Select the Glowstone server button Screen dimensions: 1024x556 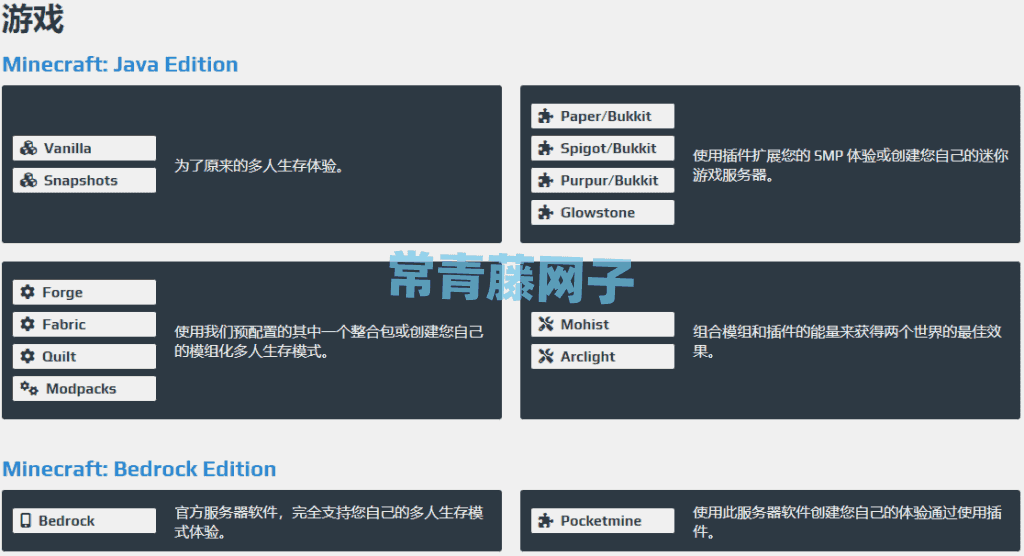tap(603, 212)
